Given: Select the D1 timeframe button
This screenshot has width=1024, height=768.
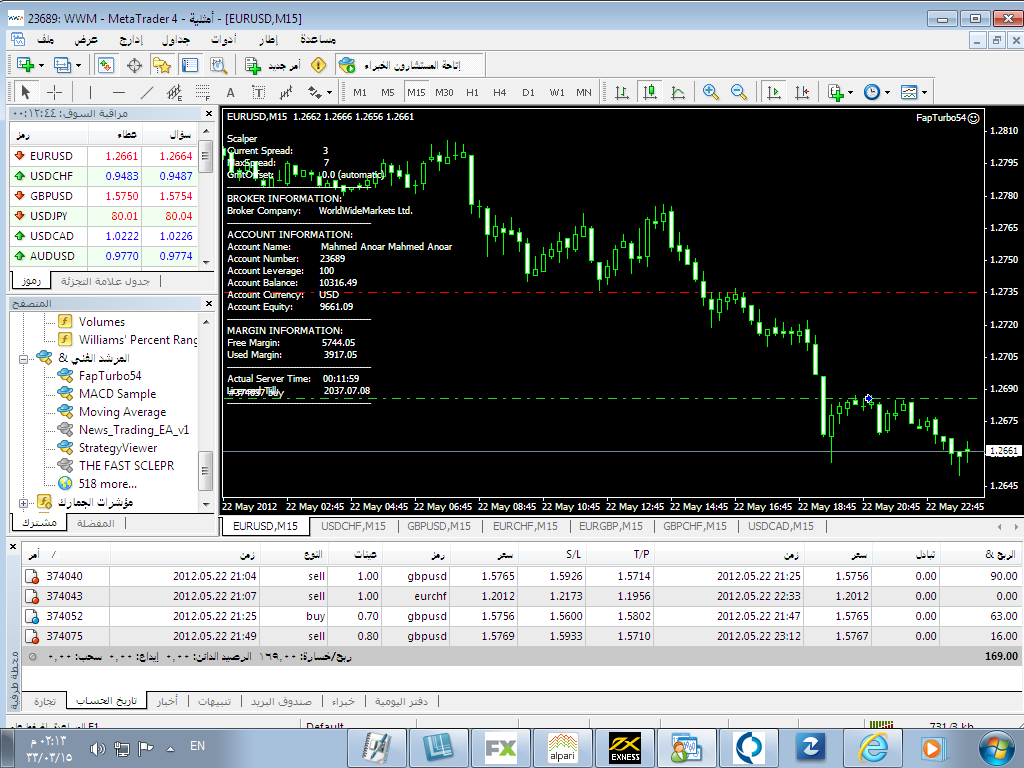Looking at the screenshot, I should [528, 93].
